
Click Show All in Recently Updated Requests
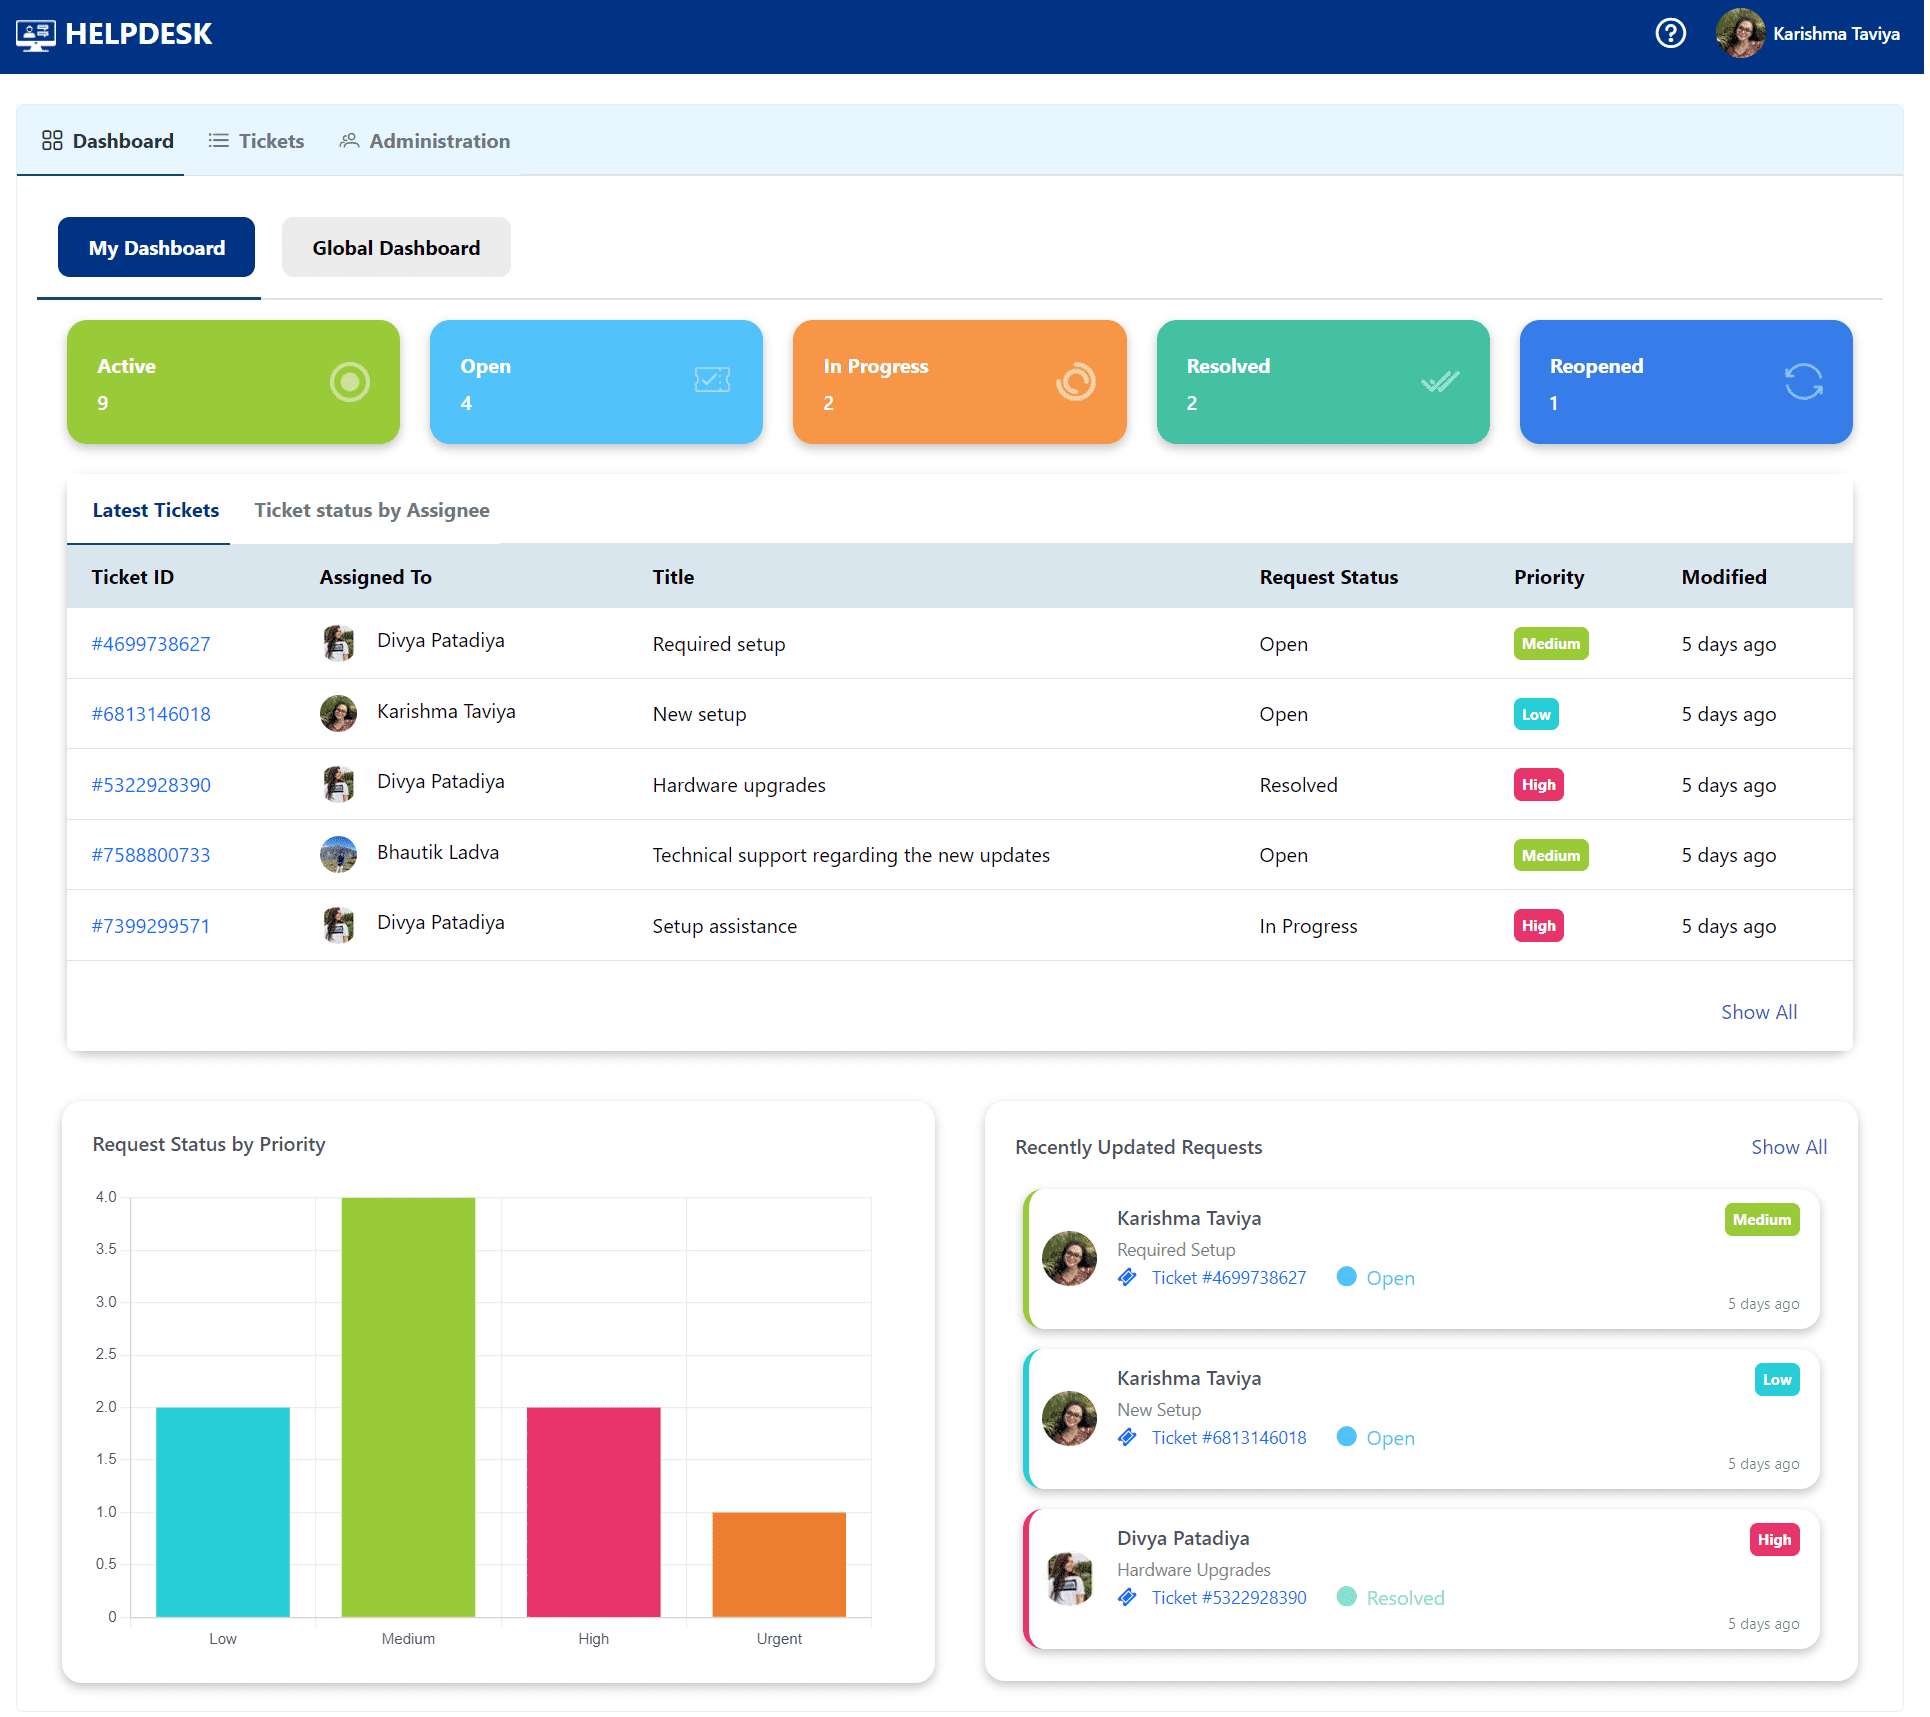[1788, 1147]
